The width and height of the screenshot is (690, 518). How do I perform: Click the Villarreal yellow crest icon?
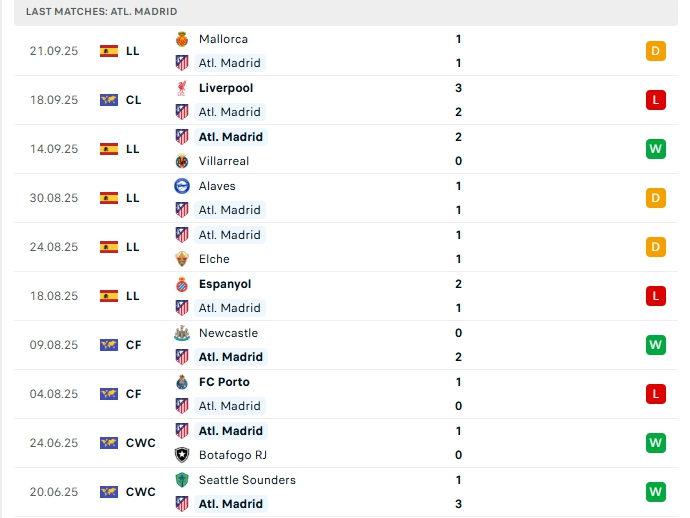tap(182, 161)
